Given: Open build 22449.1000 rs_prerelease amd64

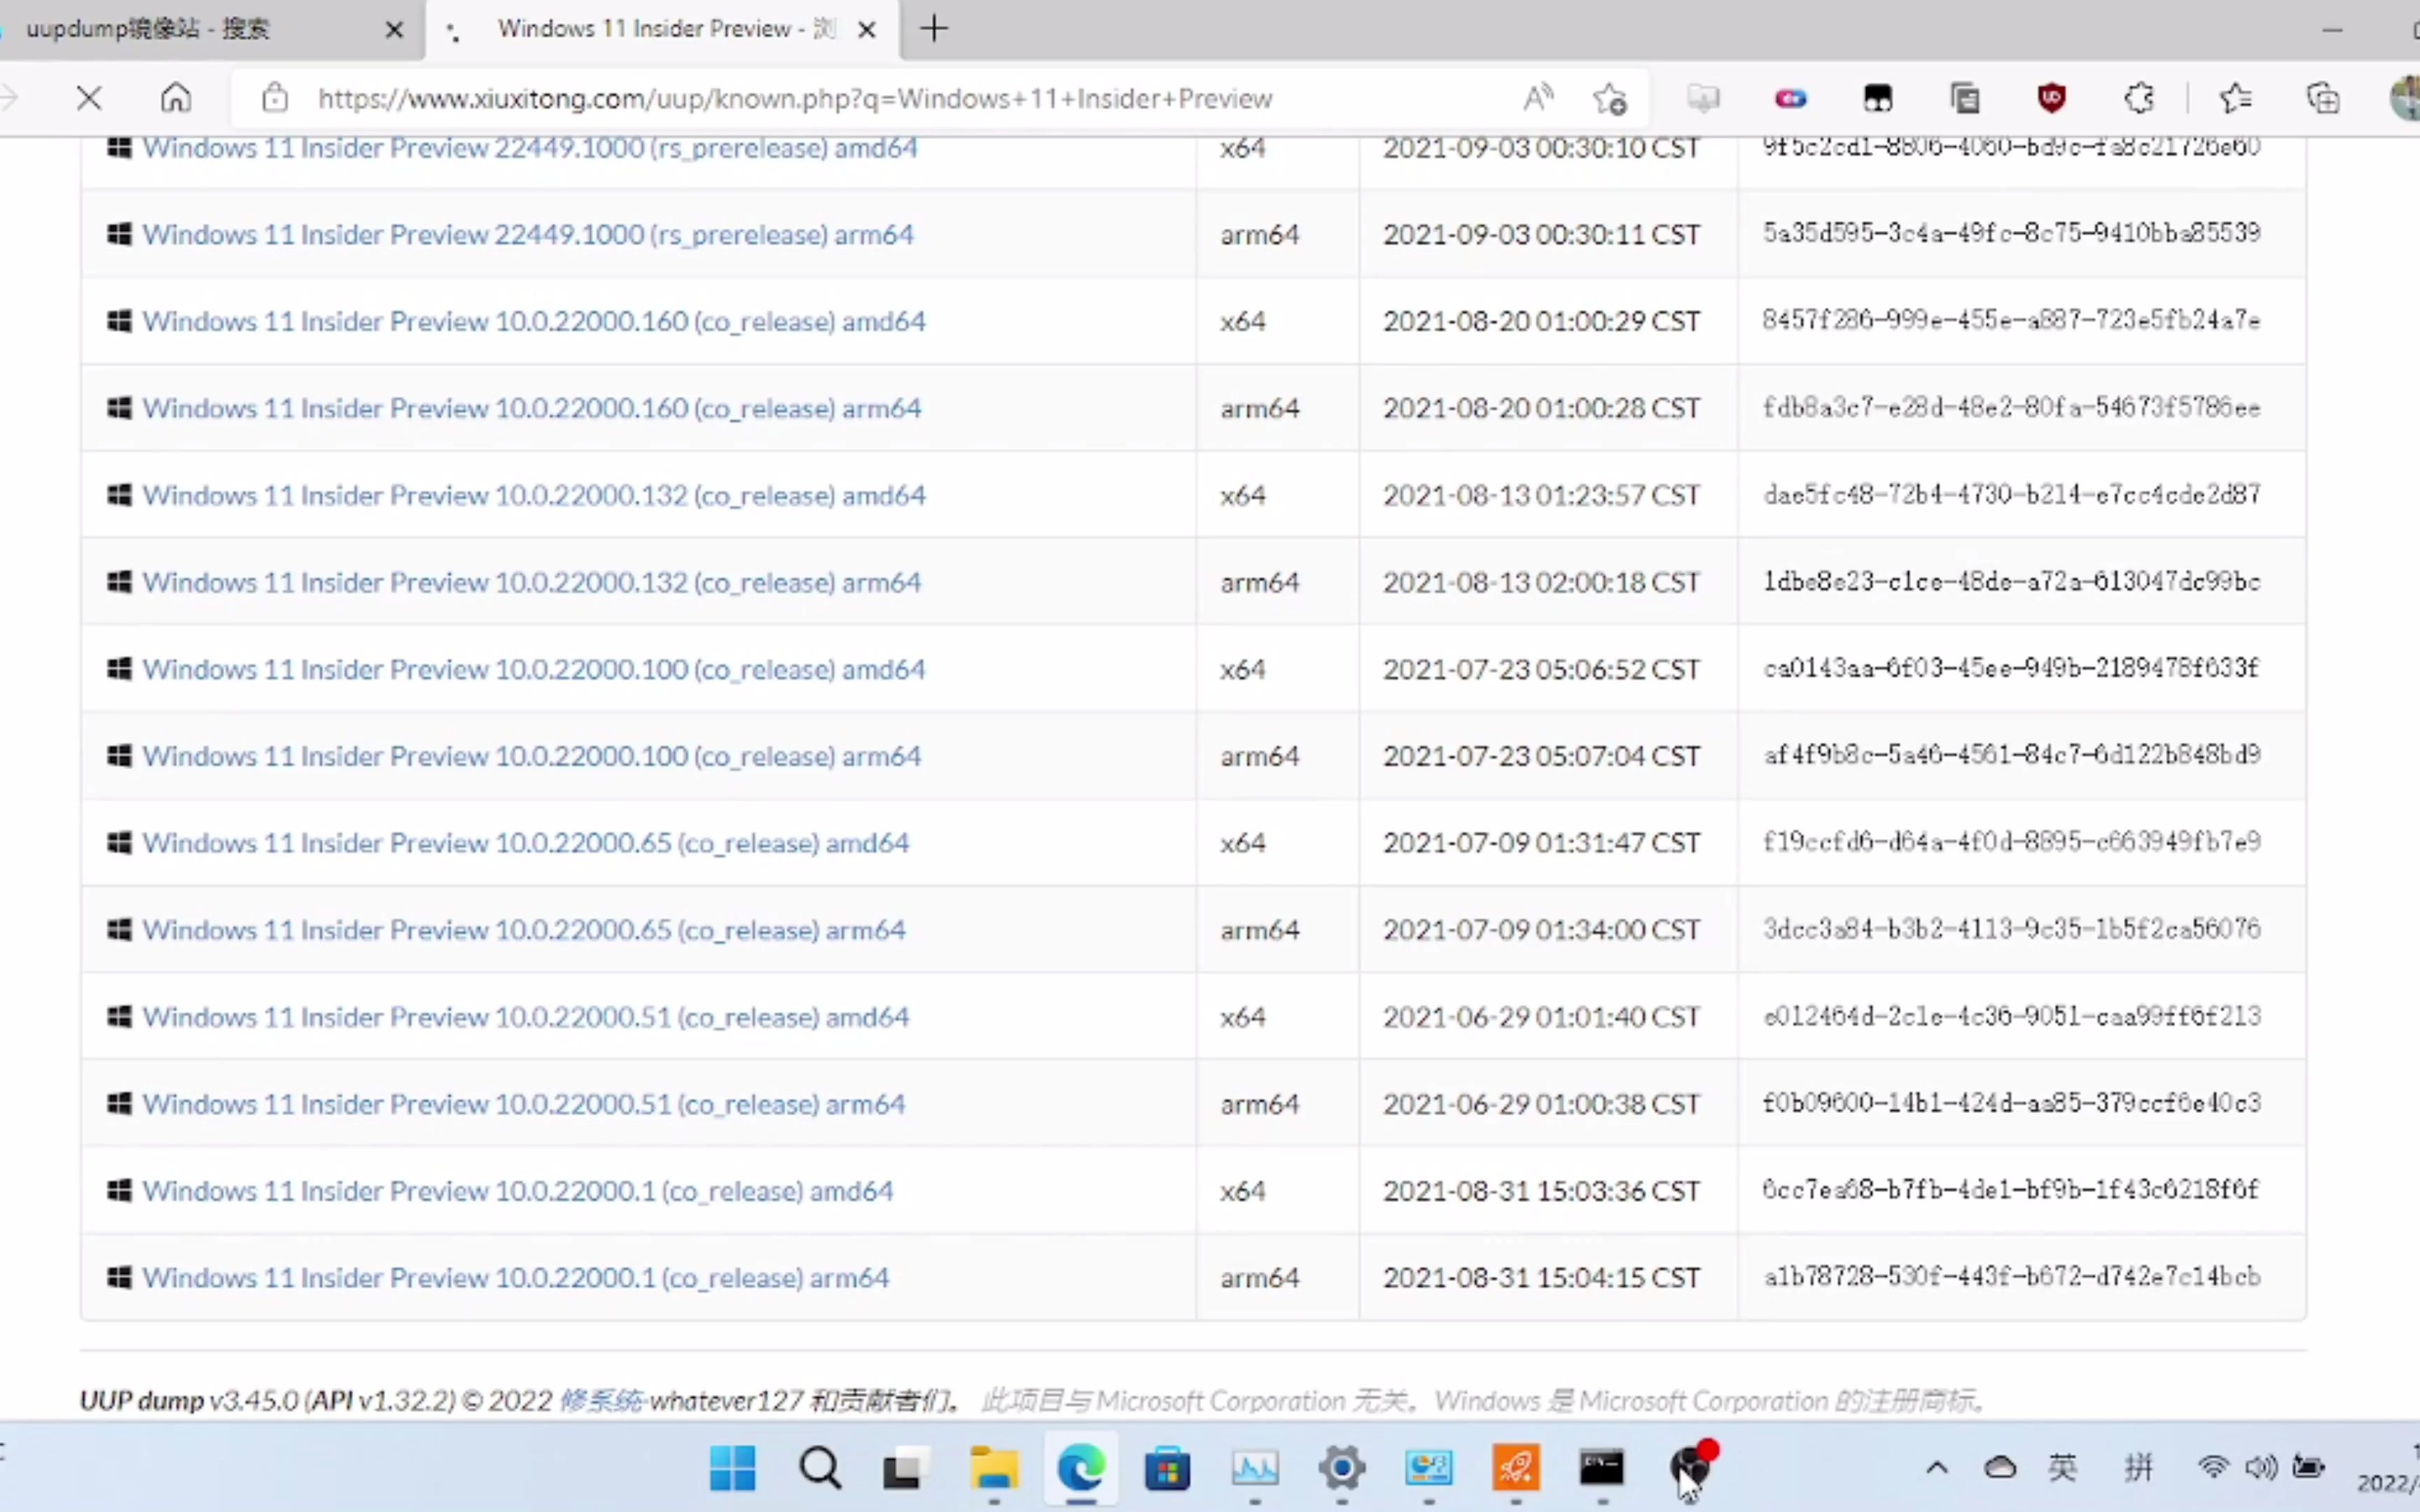Looking at the screenshot, I should click(529, 148).
